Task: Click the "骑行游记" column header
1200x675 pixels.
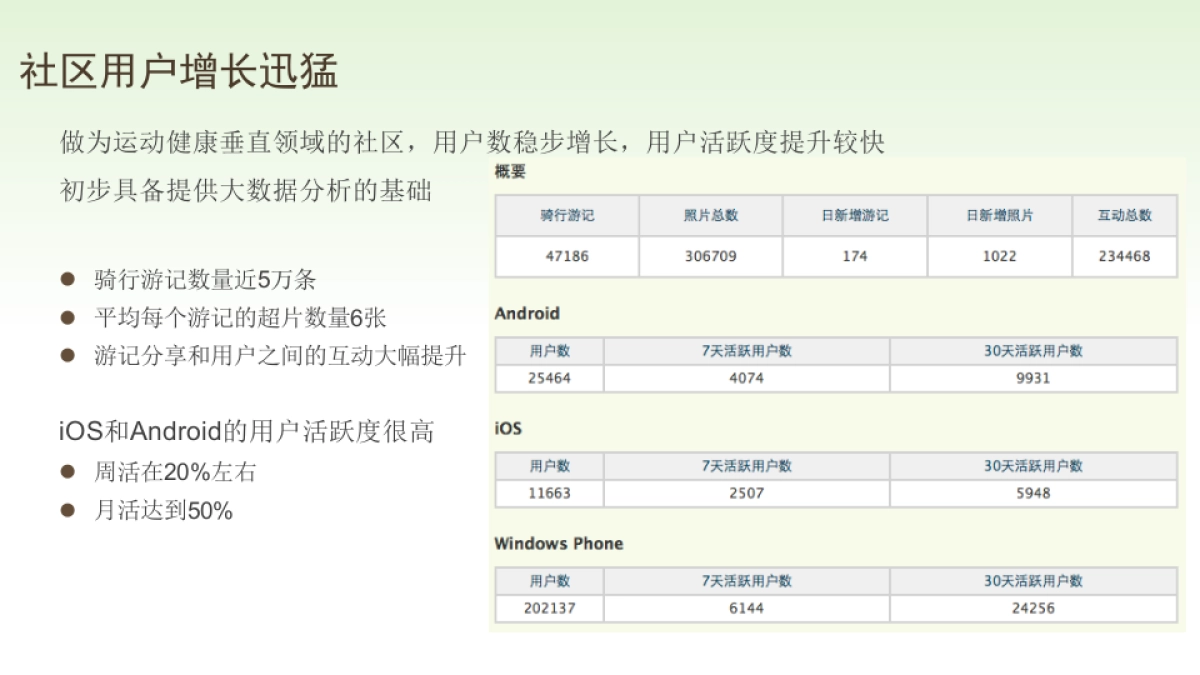Action: click(567, 216)
